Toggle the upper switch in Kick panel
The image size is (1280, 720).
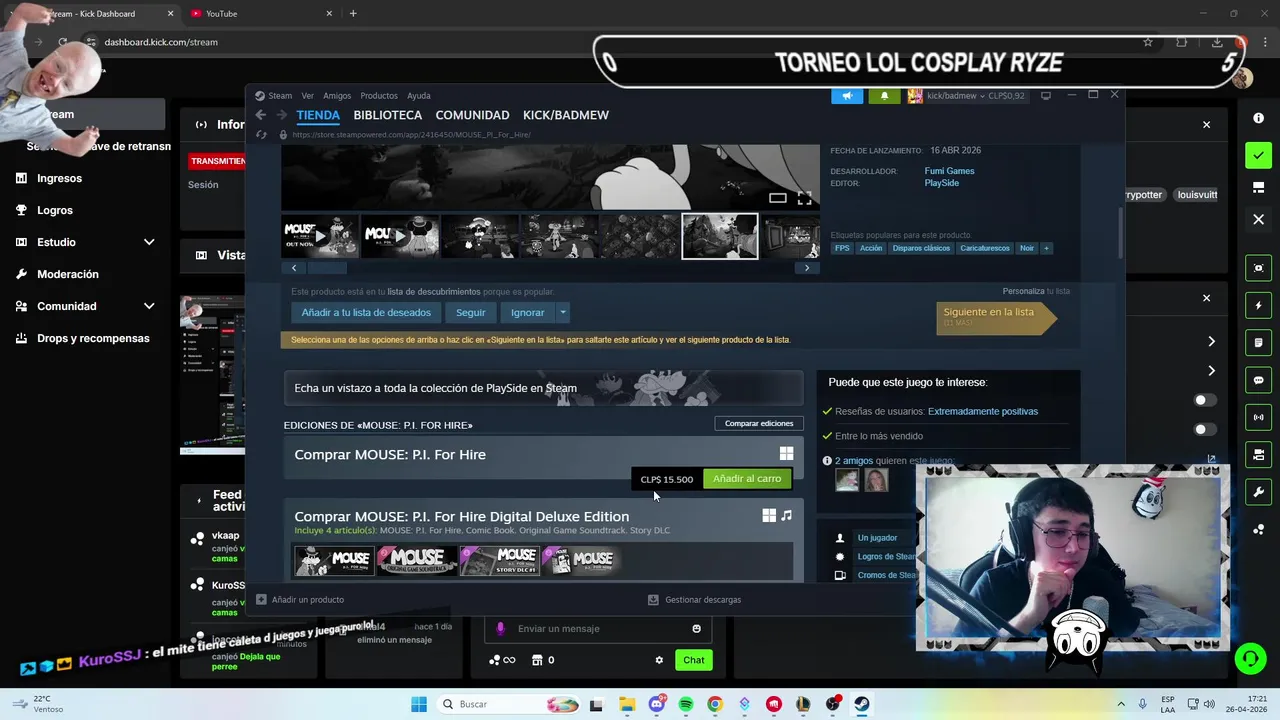[x=1205, y=400]
